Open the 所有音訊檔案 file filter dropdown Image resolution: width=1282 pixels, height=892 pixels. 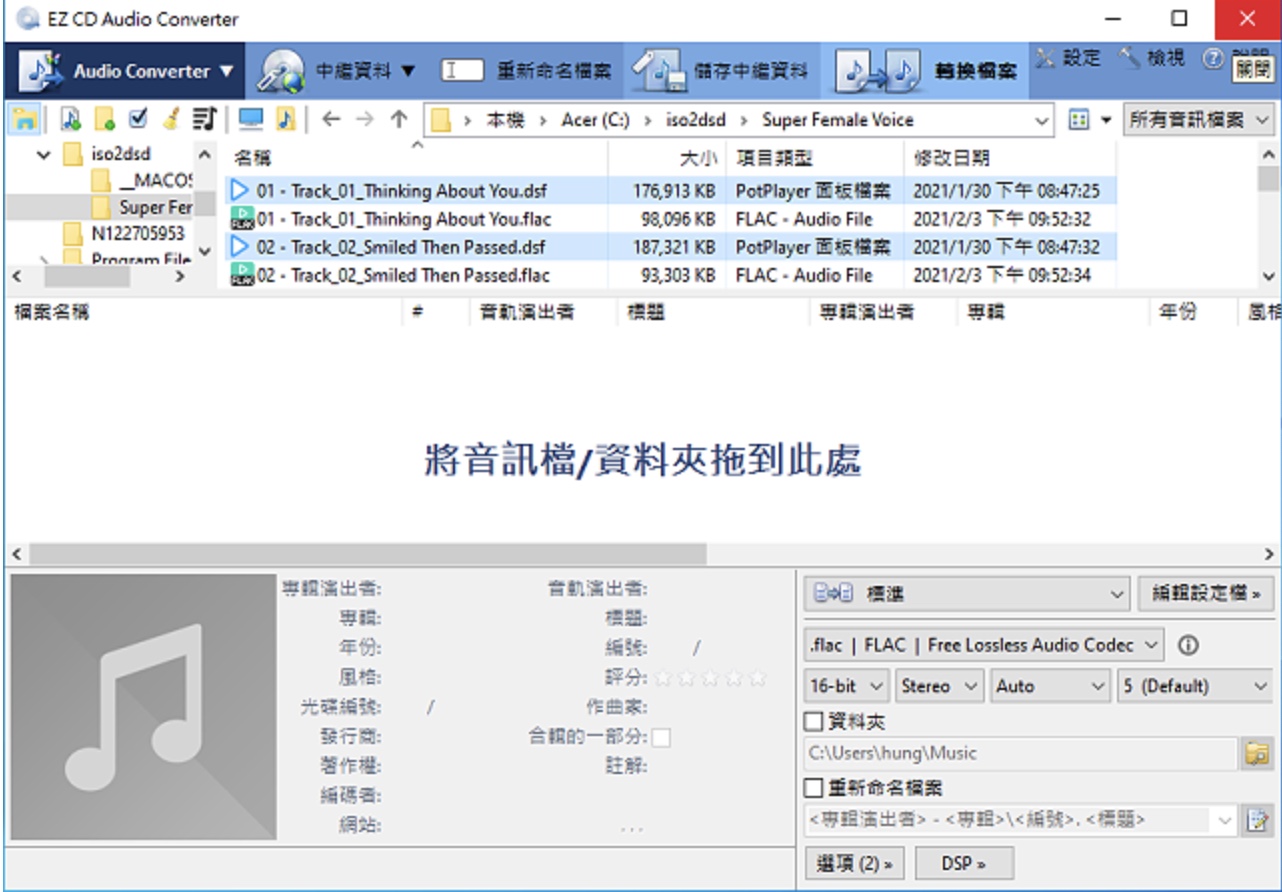click(1199, 120)
